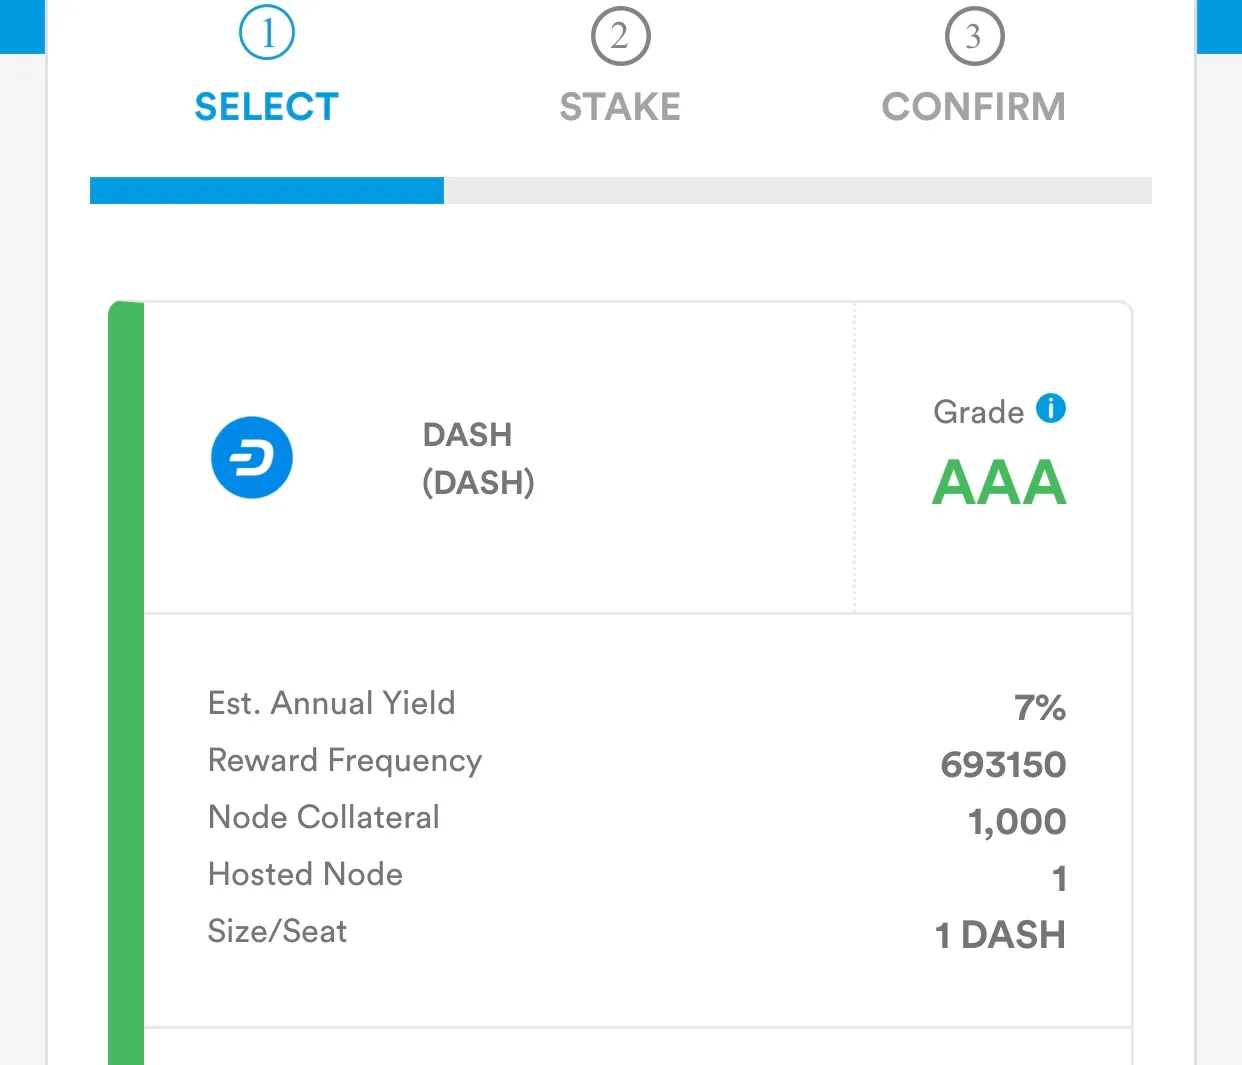The image size is (1242, 1065).
Task: Click the unfilled gray progress bar area
Action: tap(798, 190)
